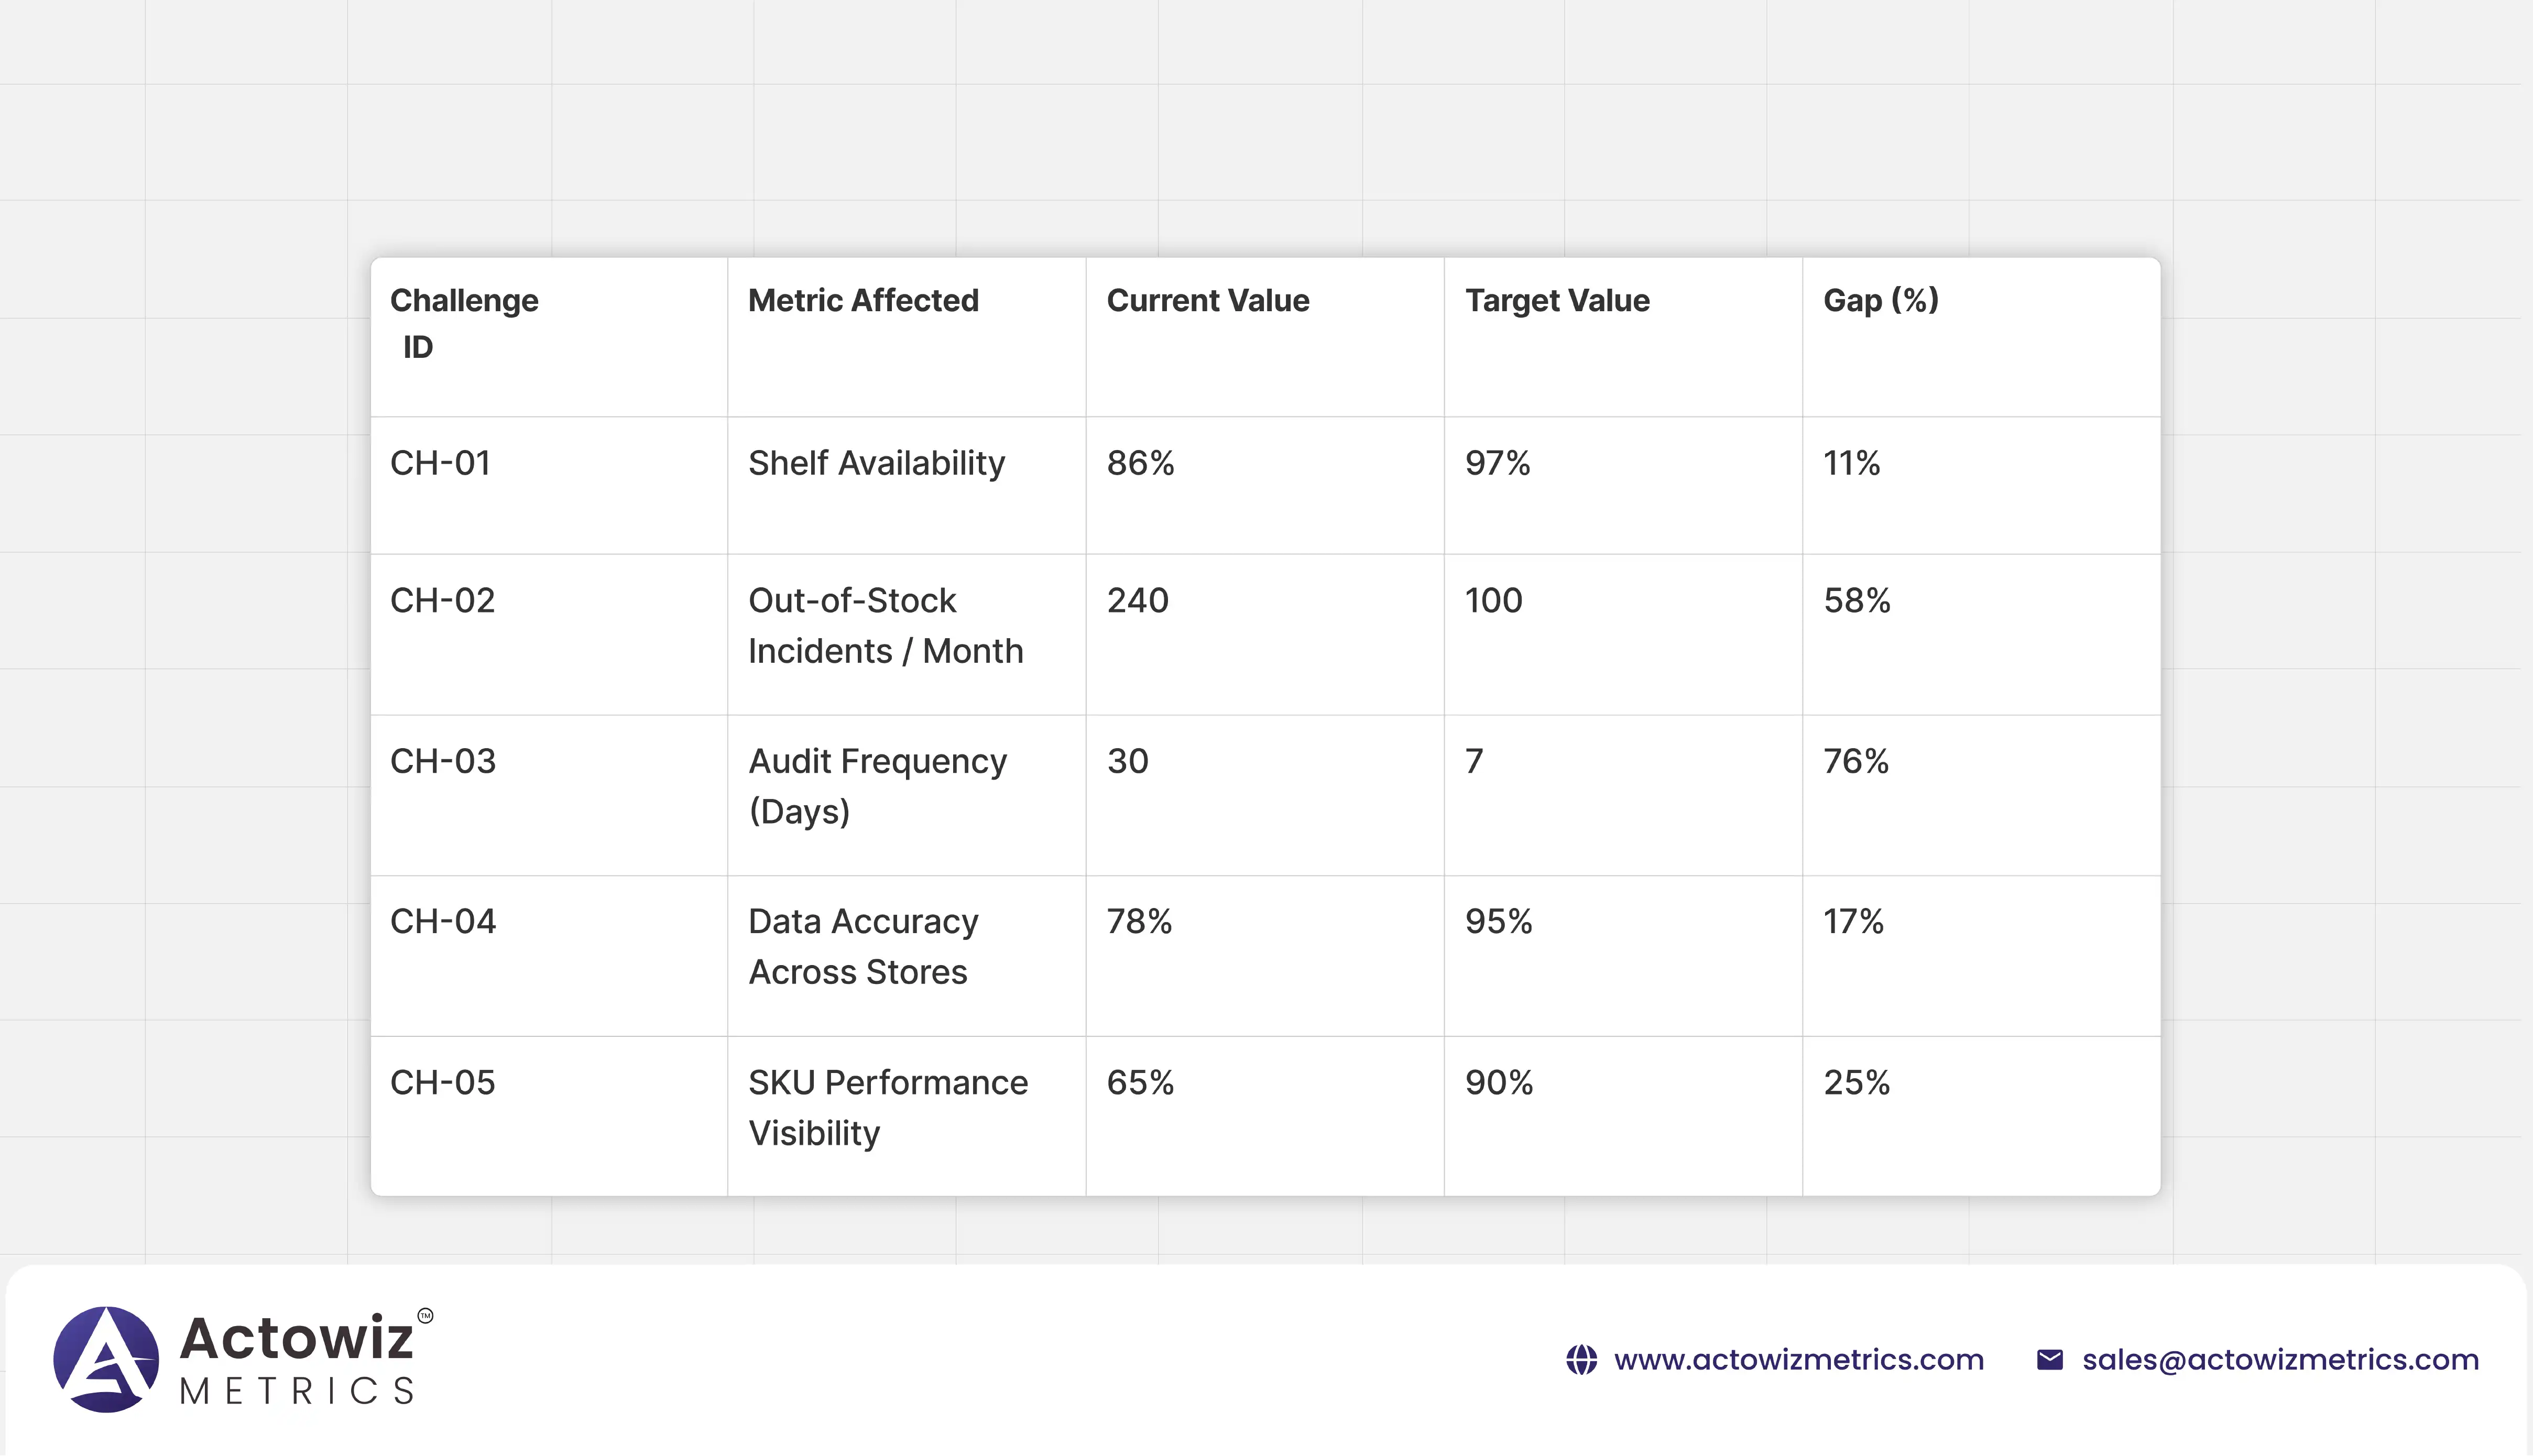
Task: Select the CH-05 identifier cell
Action: [x=442, y=1083]
